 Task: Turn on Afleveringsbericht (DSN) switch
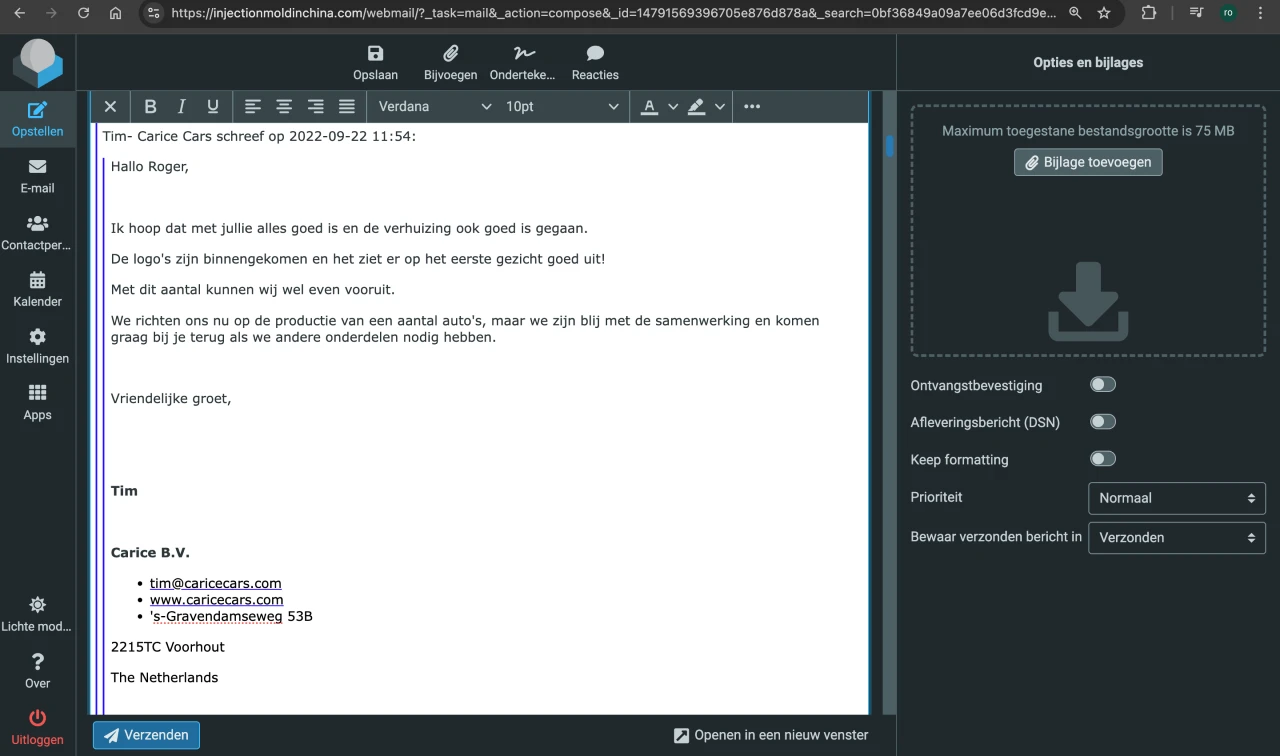tap(1102, 422)
